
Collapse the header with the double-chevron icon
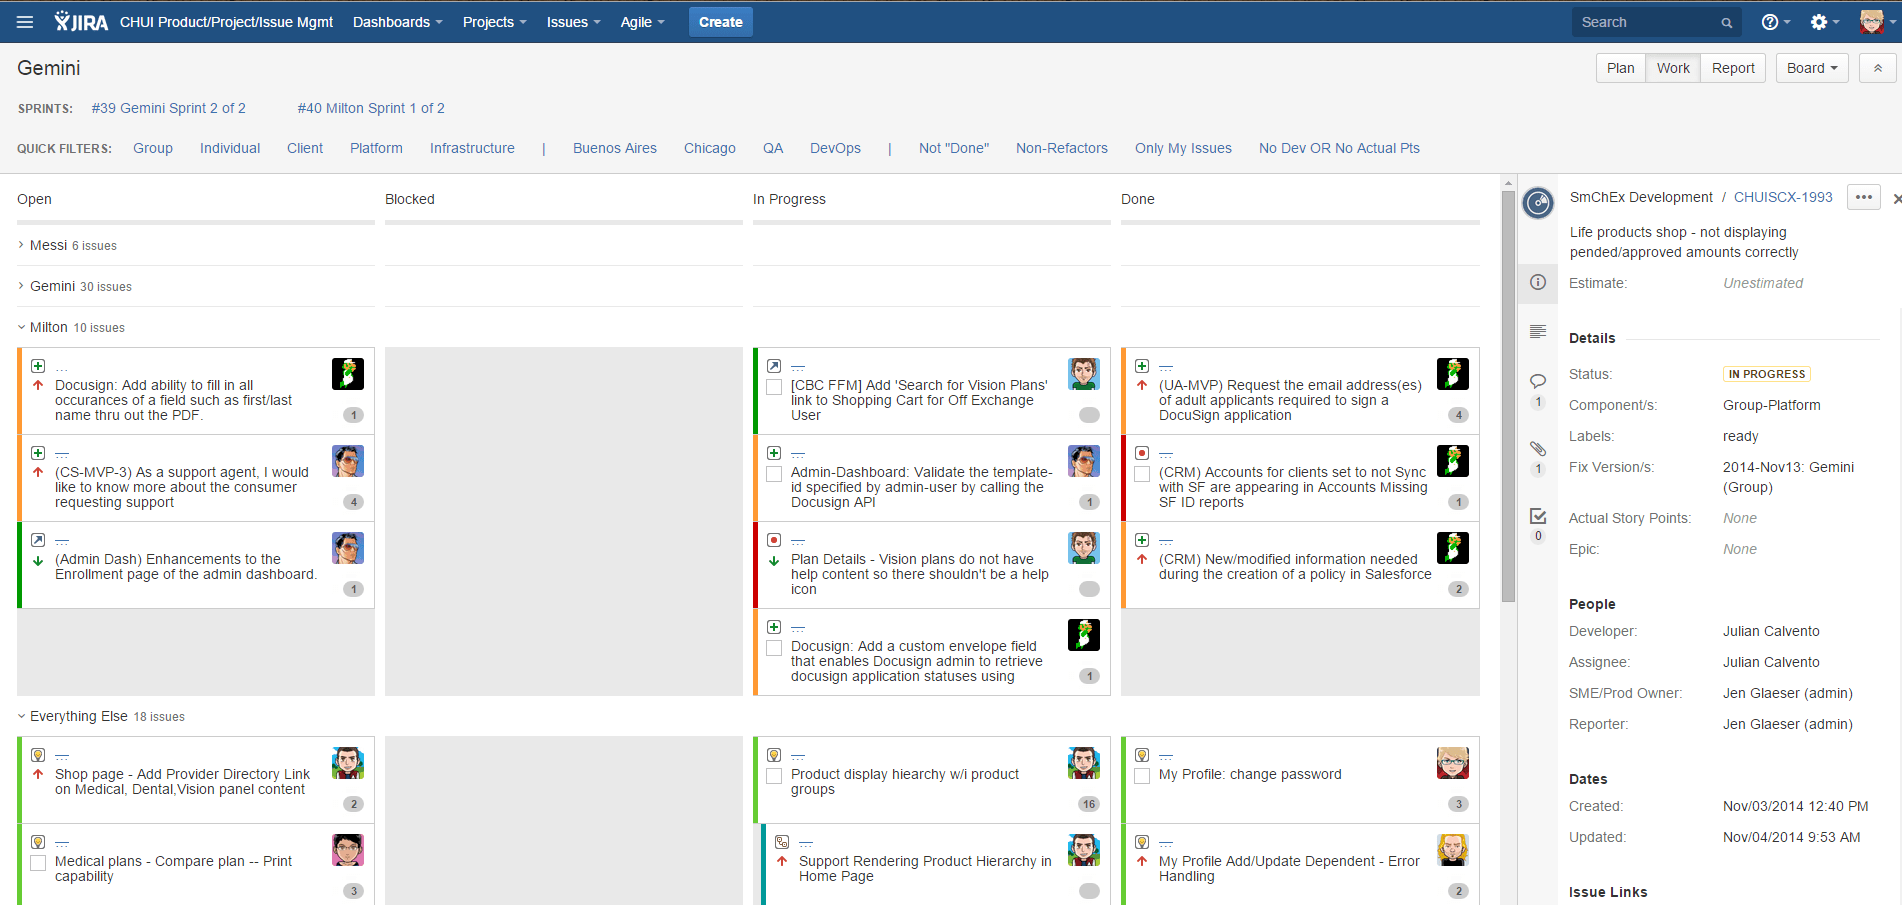click(x=1878, y=68)
